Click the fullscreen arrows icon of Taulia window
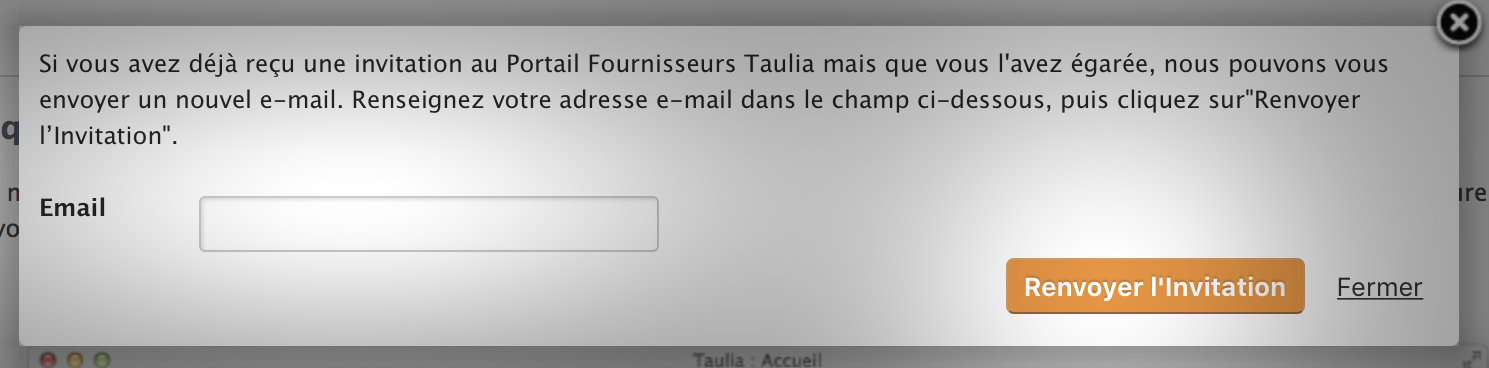The height and width of the screenshot is (368, 1489). pyautogui.click(x=1471, y=358)
